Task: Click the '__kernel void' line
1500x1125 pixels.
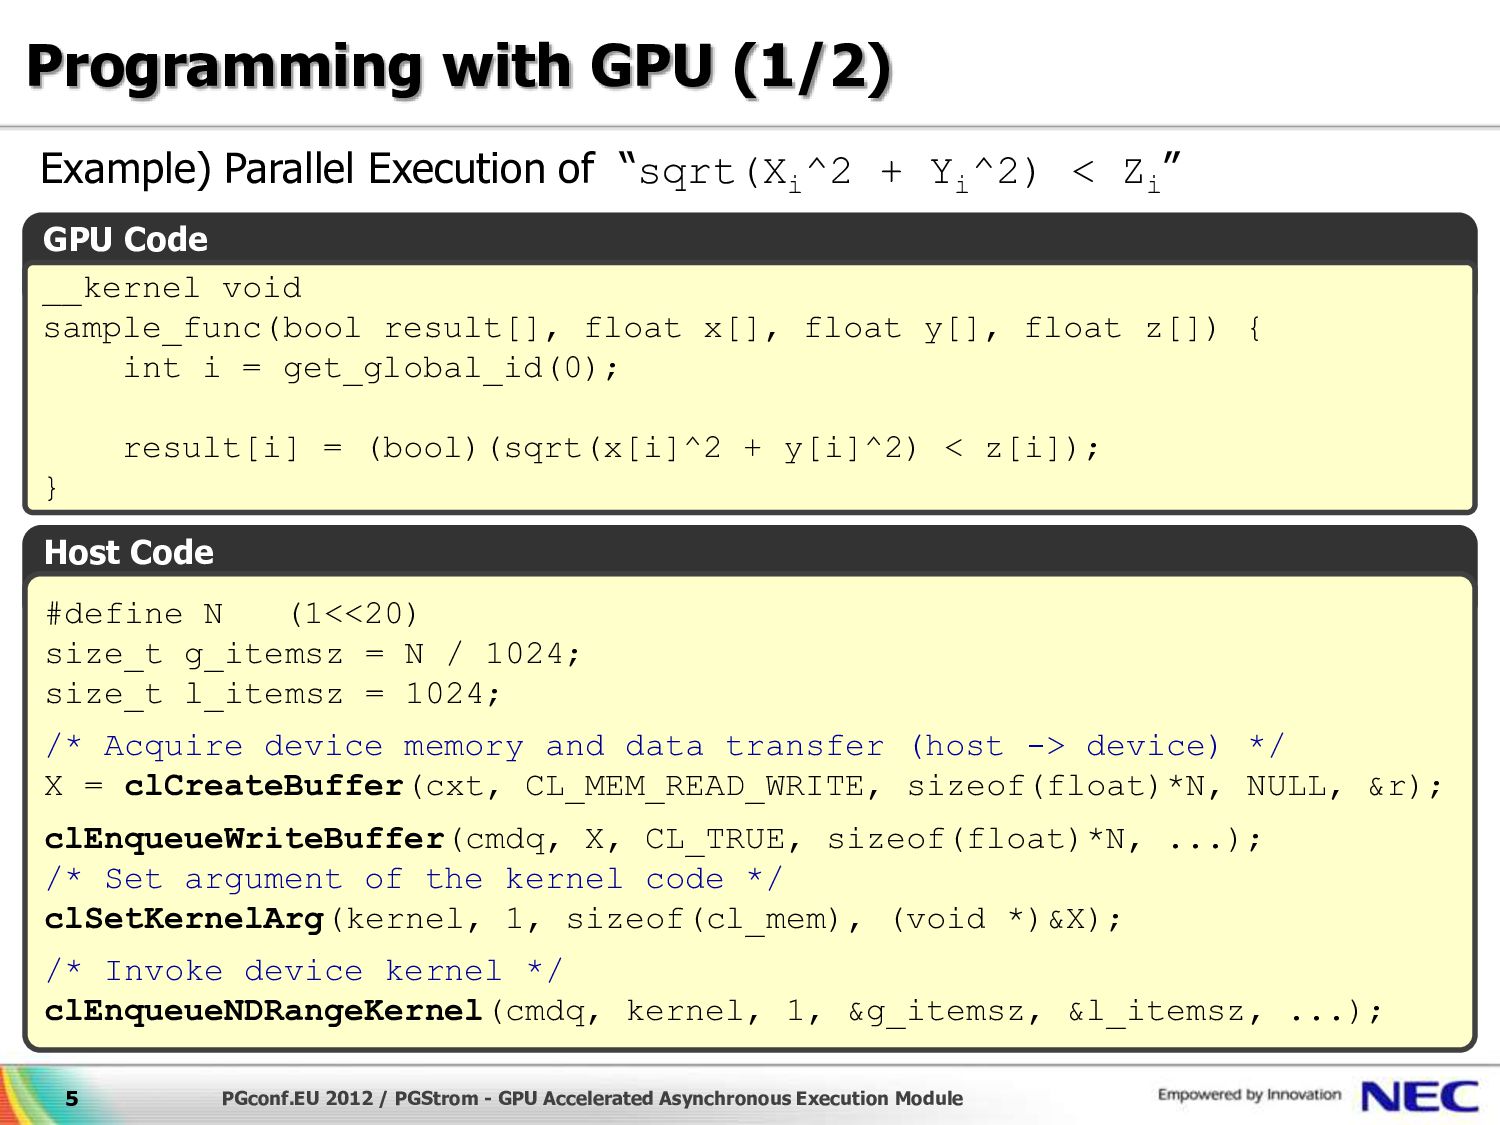Action: (x=172, y=288)
